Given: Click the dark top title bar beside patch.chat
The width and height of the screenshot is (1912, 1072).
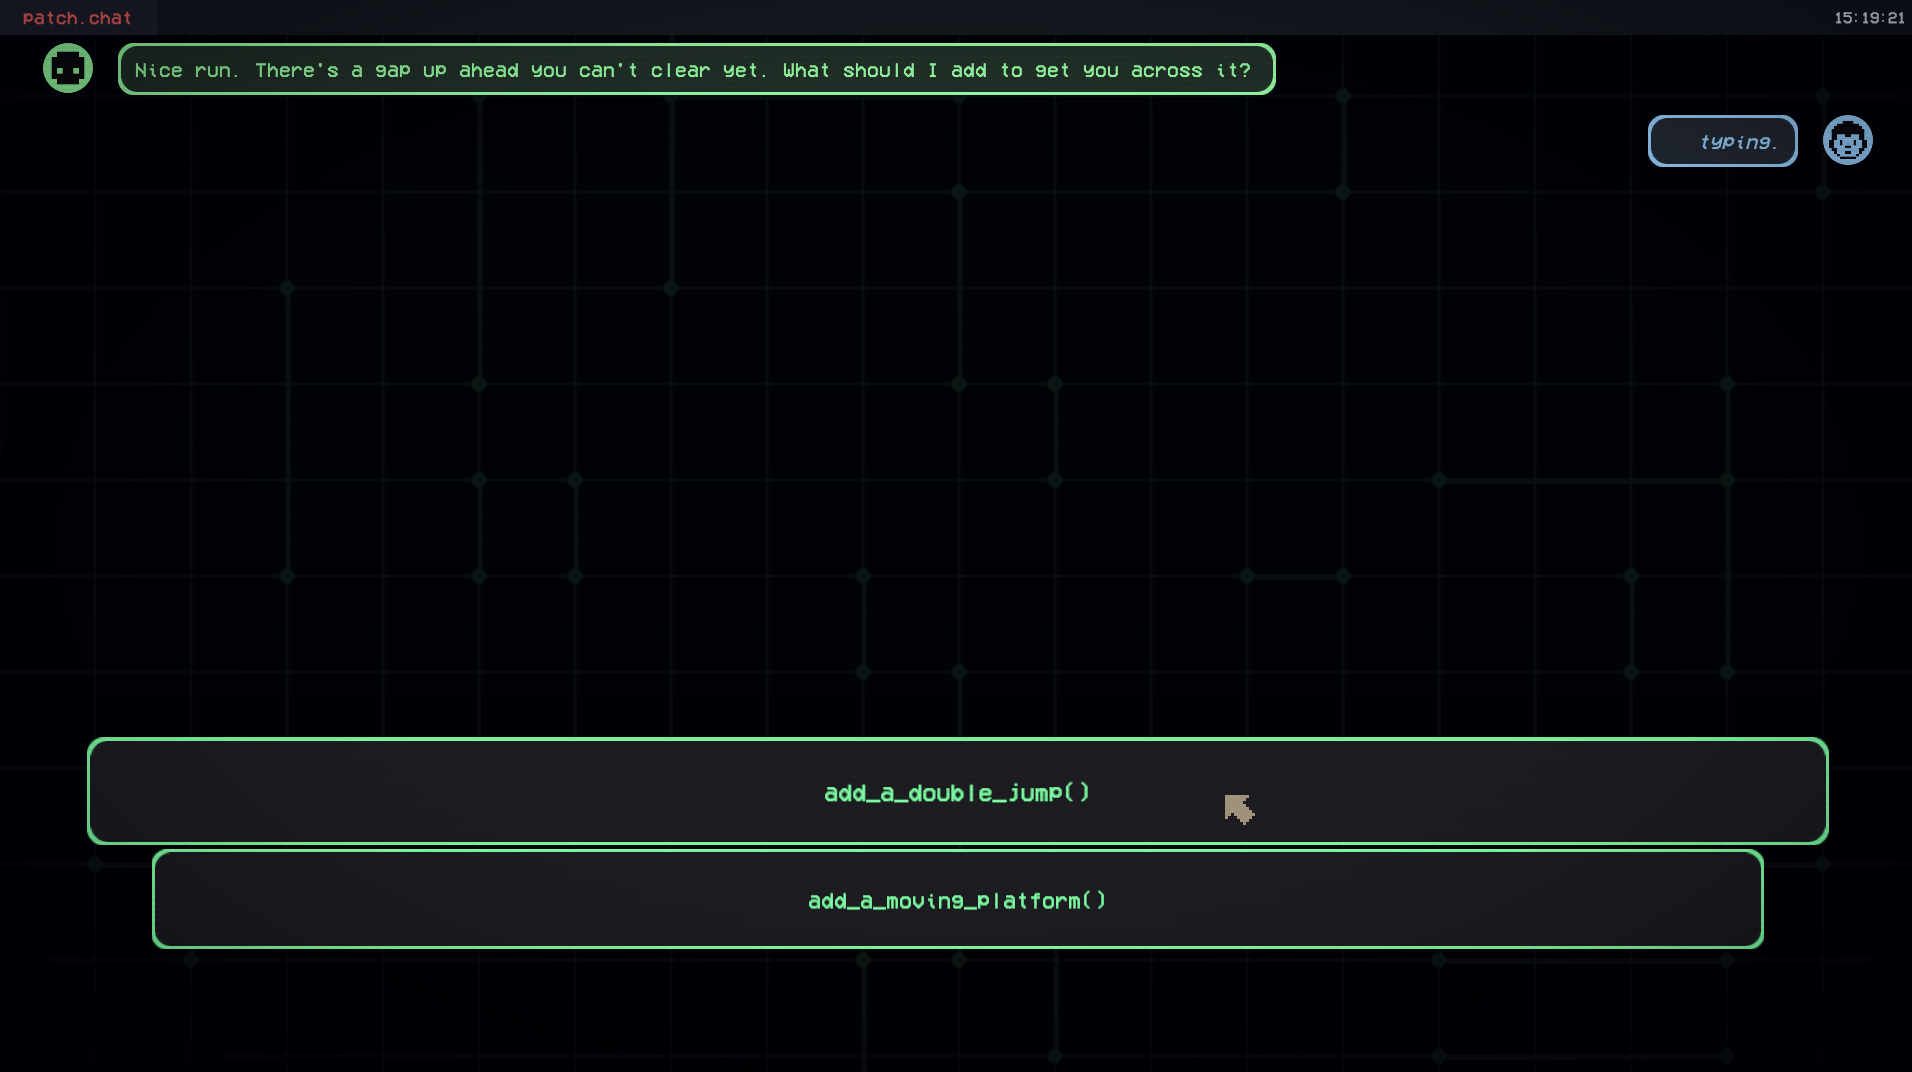Looking at the screenshot, I should point(990,18).
